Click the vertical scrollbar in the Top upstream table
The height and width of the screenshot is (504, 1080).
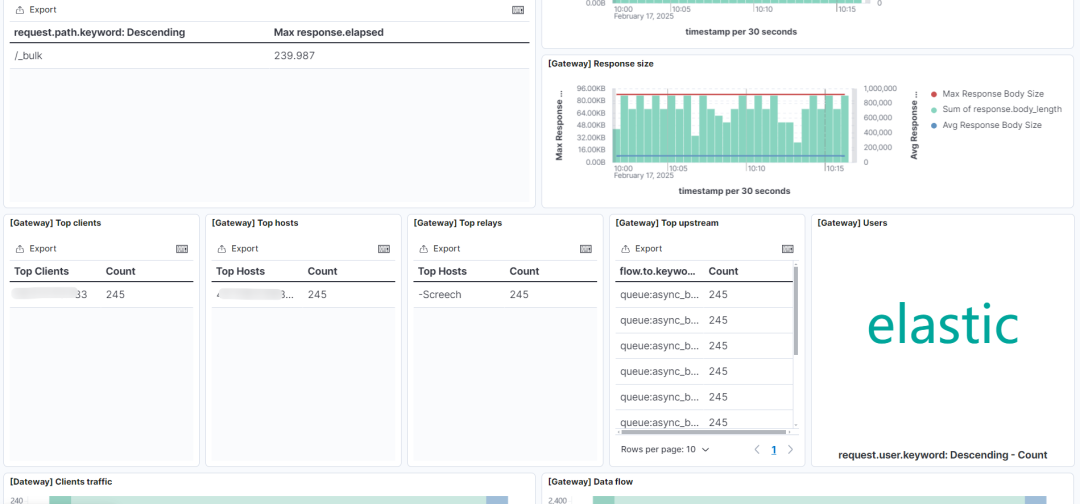[796, 311]
